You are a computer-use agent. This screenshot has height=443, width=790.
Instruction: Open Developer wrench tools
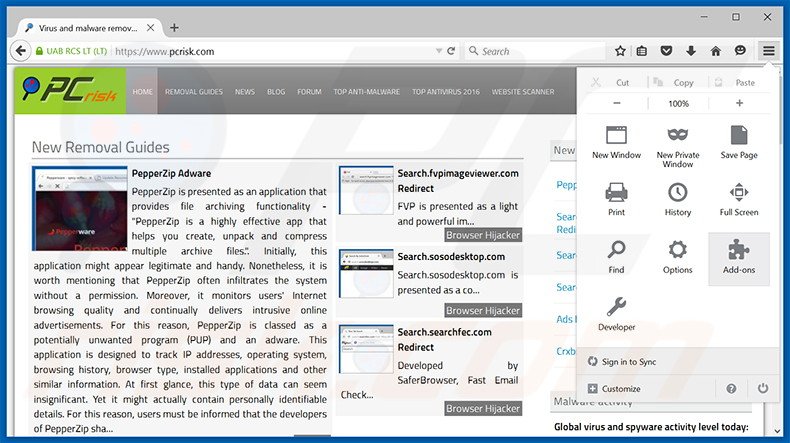click(616, 314)
